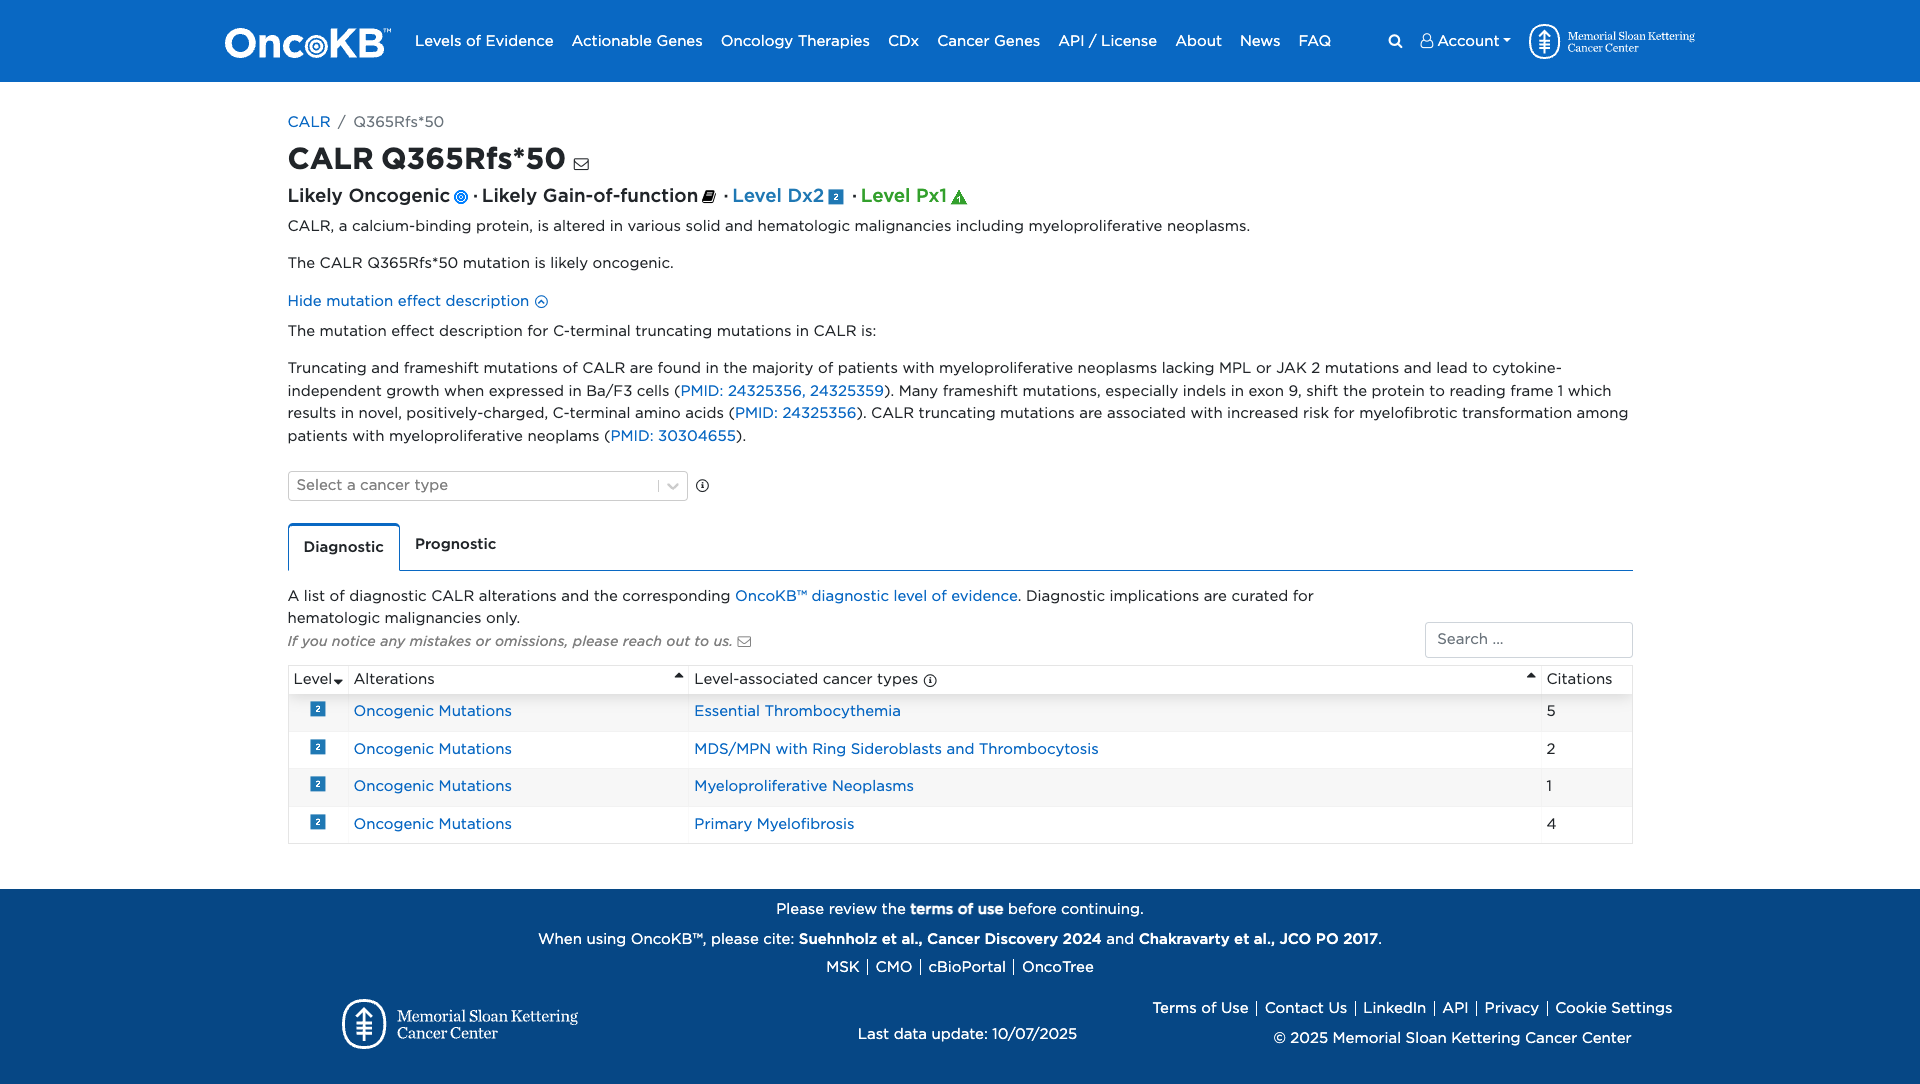Open the Levels of Evidence menu item
This screenshot has height=1084, width=1920.
tap(484, 41)
